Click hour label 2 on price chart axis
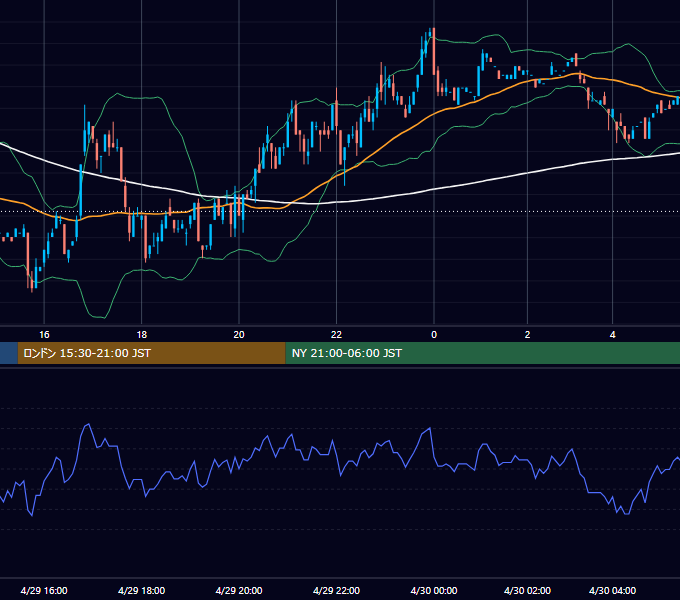This screenshot has width=680, height=600. tap(527, 335)
